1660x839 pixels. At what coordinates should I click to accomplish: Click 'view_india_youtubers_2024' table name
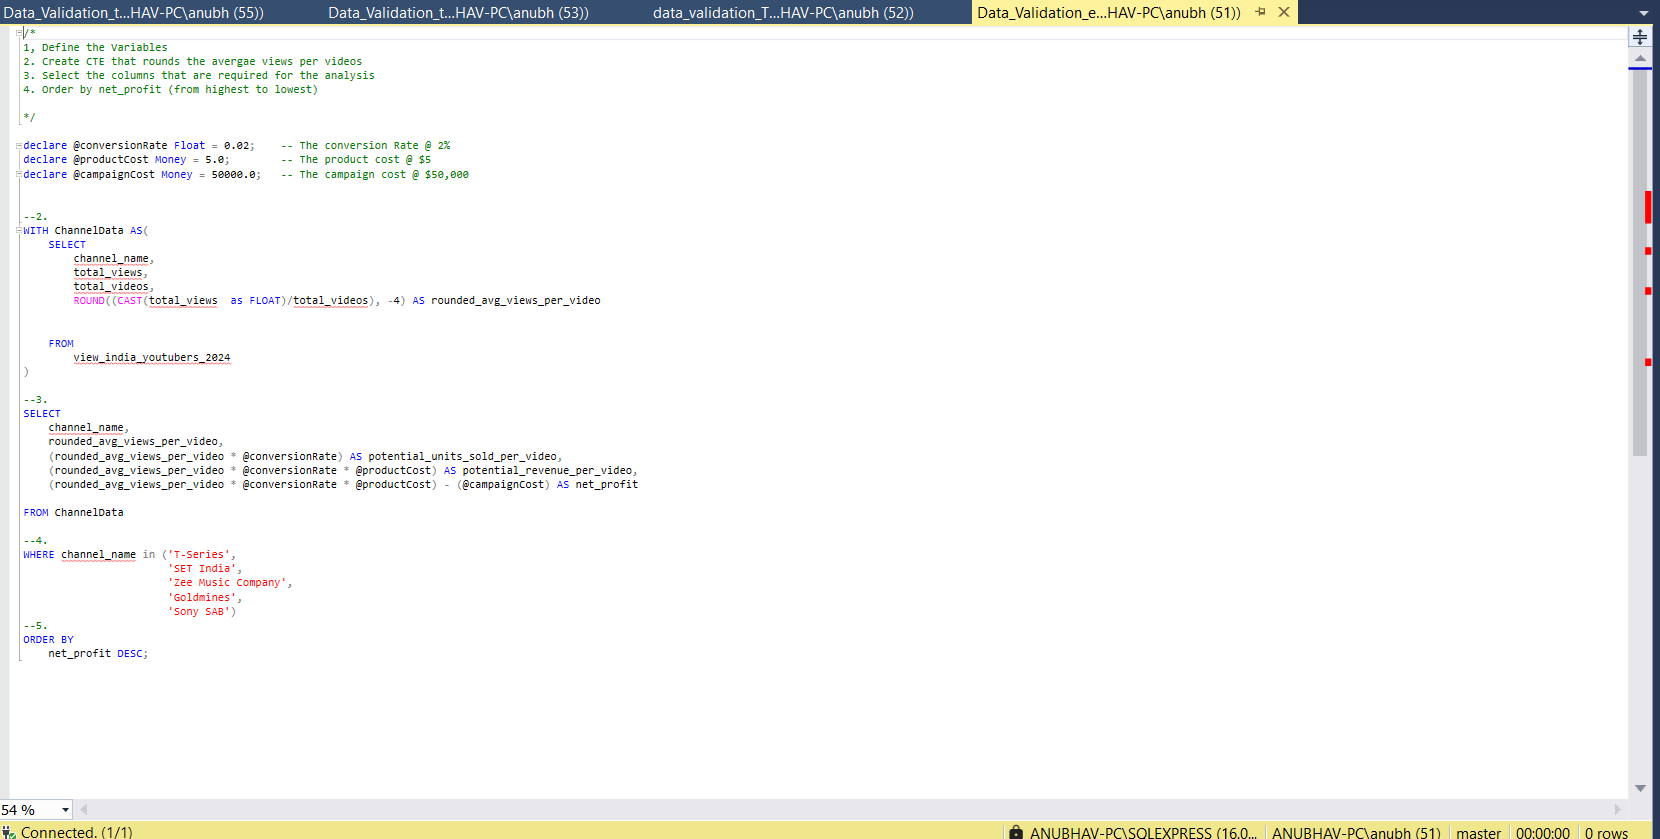(152, 358)
